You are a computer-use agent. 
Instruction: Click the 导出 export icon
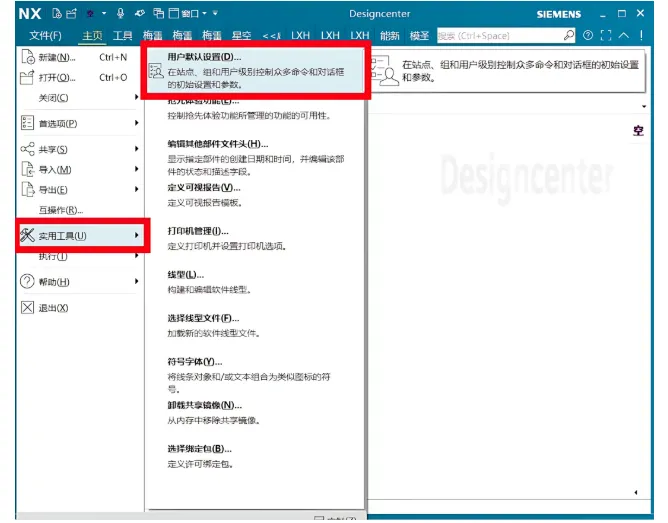pos(28,189)
